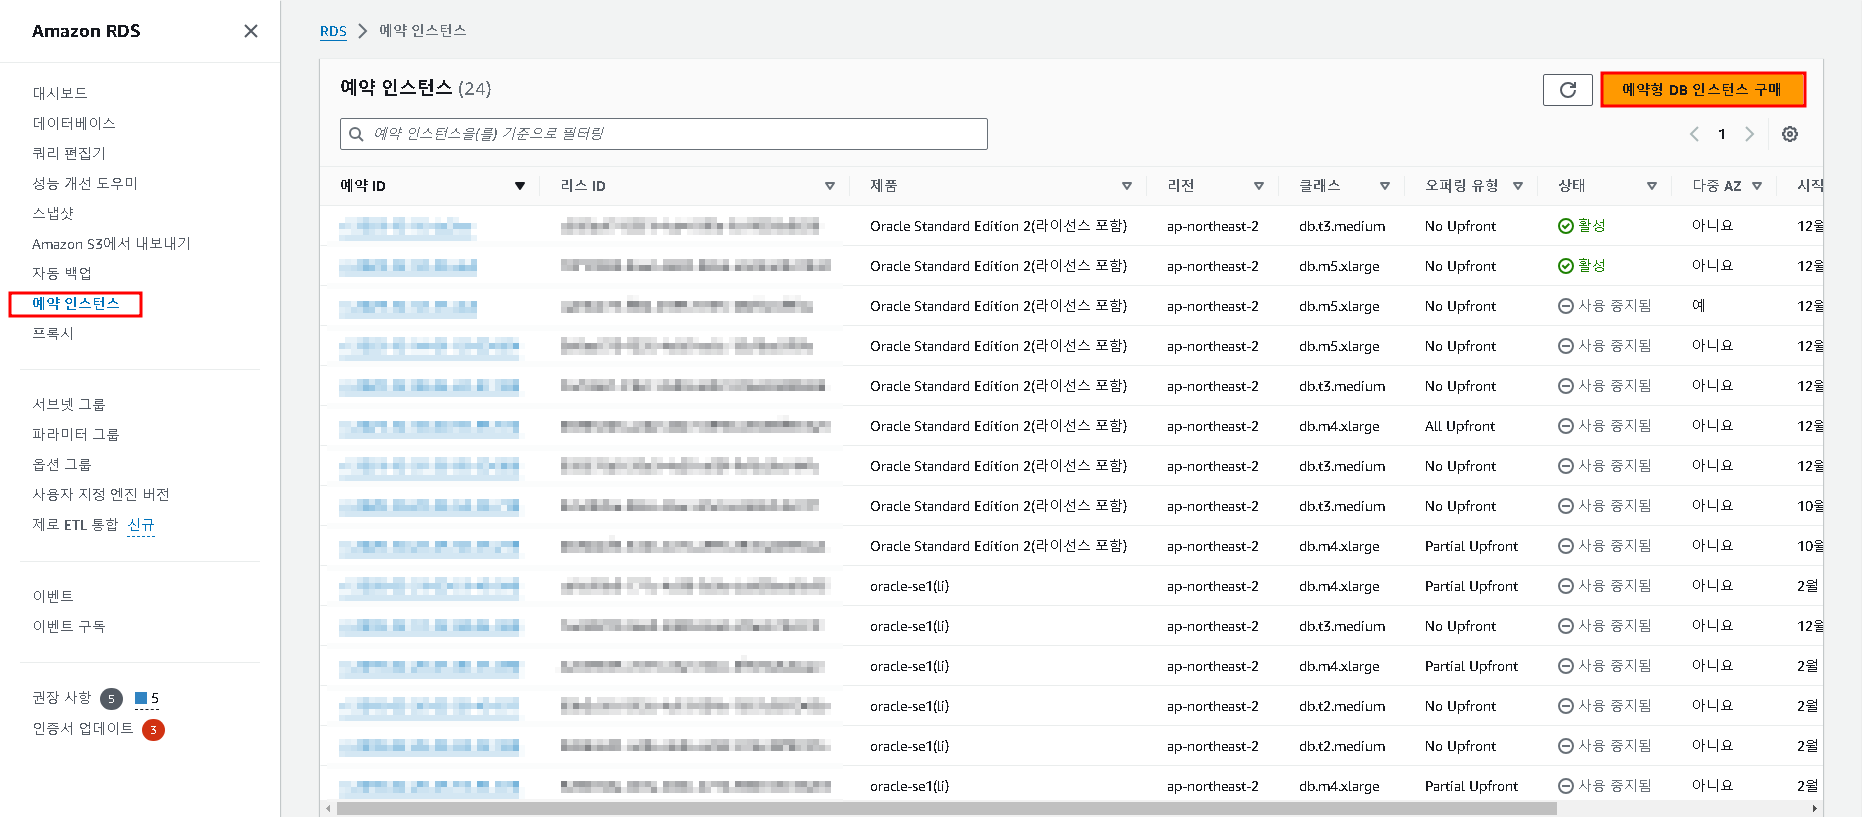Screen dimensions: 1862x817
Task: Click 'All Upfront' offering type cell
Action: (1460, 426)
